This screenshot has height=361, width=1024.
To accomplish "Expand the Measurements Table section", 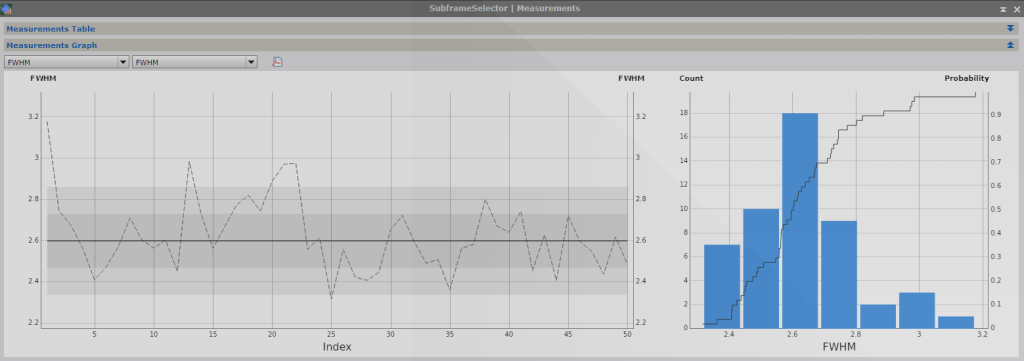I will point(1010,29).
